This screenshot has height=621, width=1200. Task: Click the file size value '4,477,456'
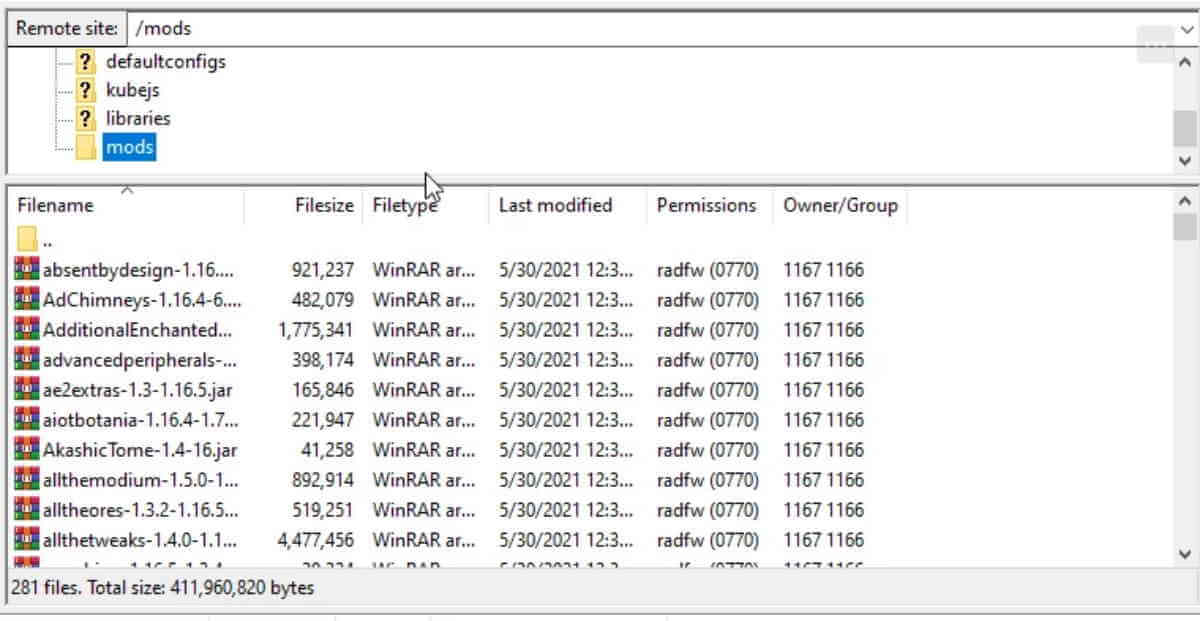[x=316, y=539]
